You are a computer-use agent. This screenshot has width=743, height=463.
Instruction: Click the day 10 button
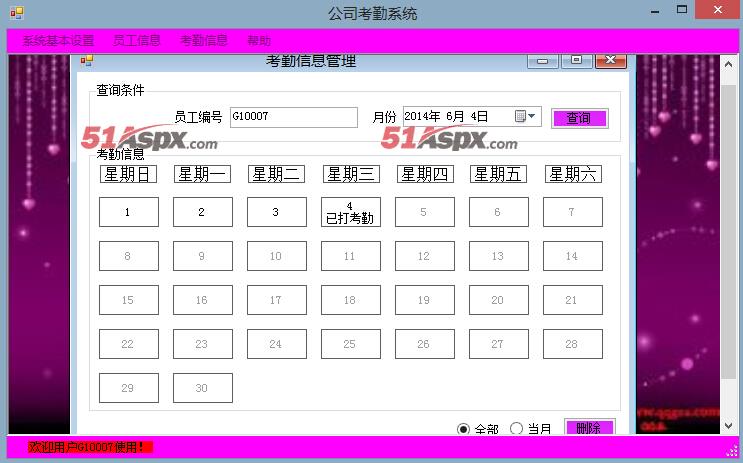tap(277, 256)
